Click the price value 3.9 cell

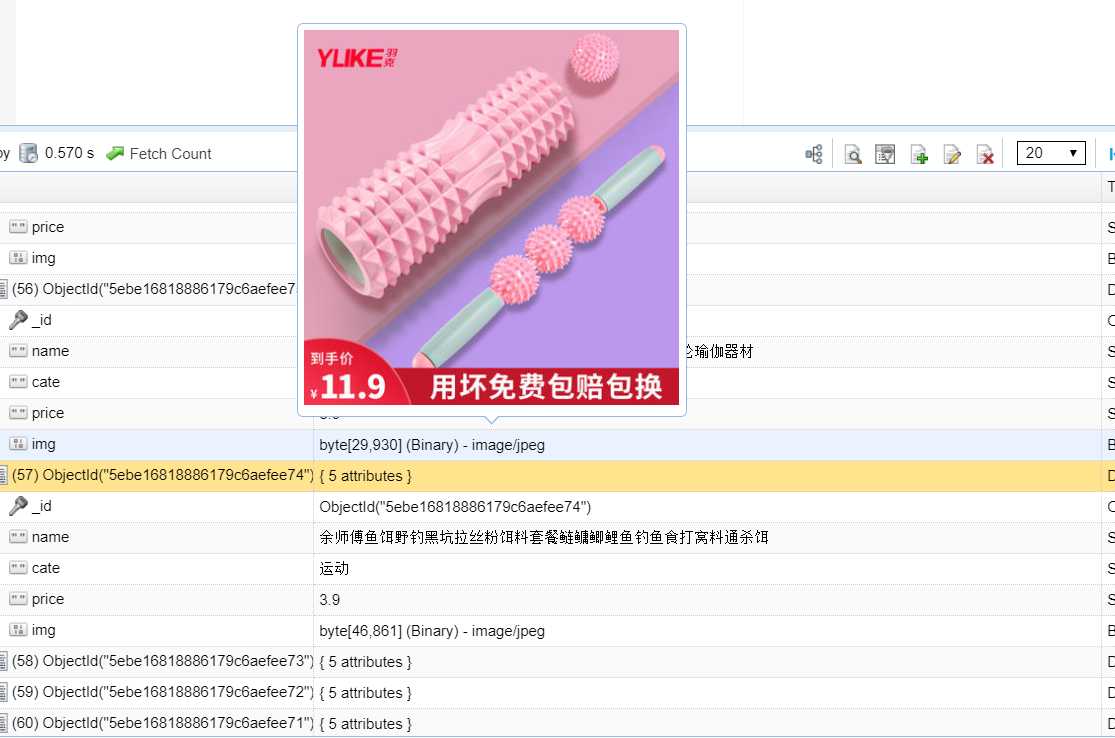tap(330, 599)
